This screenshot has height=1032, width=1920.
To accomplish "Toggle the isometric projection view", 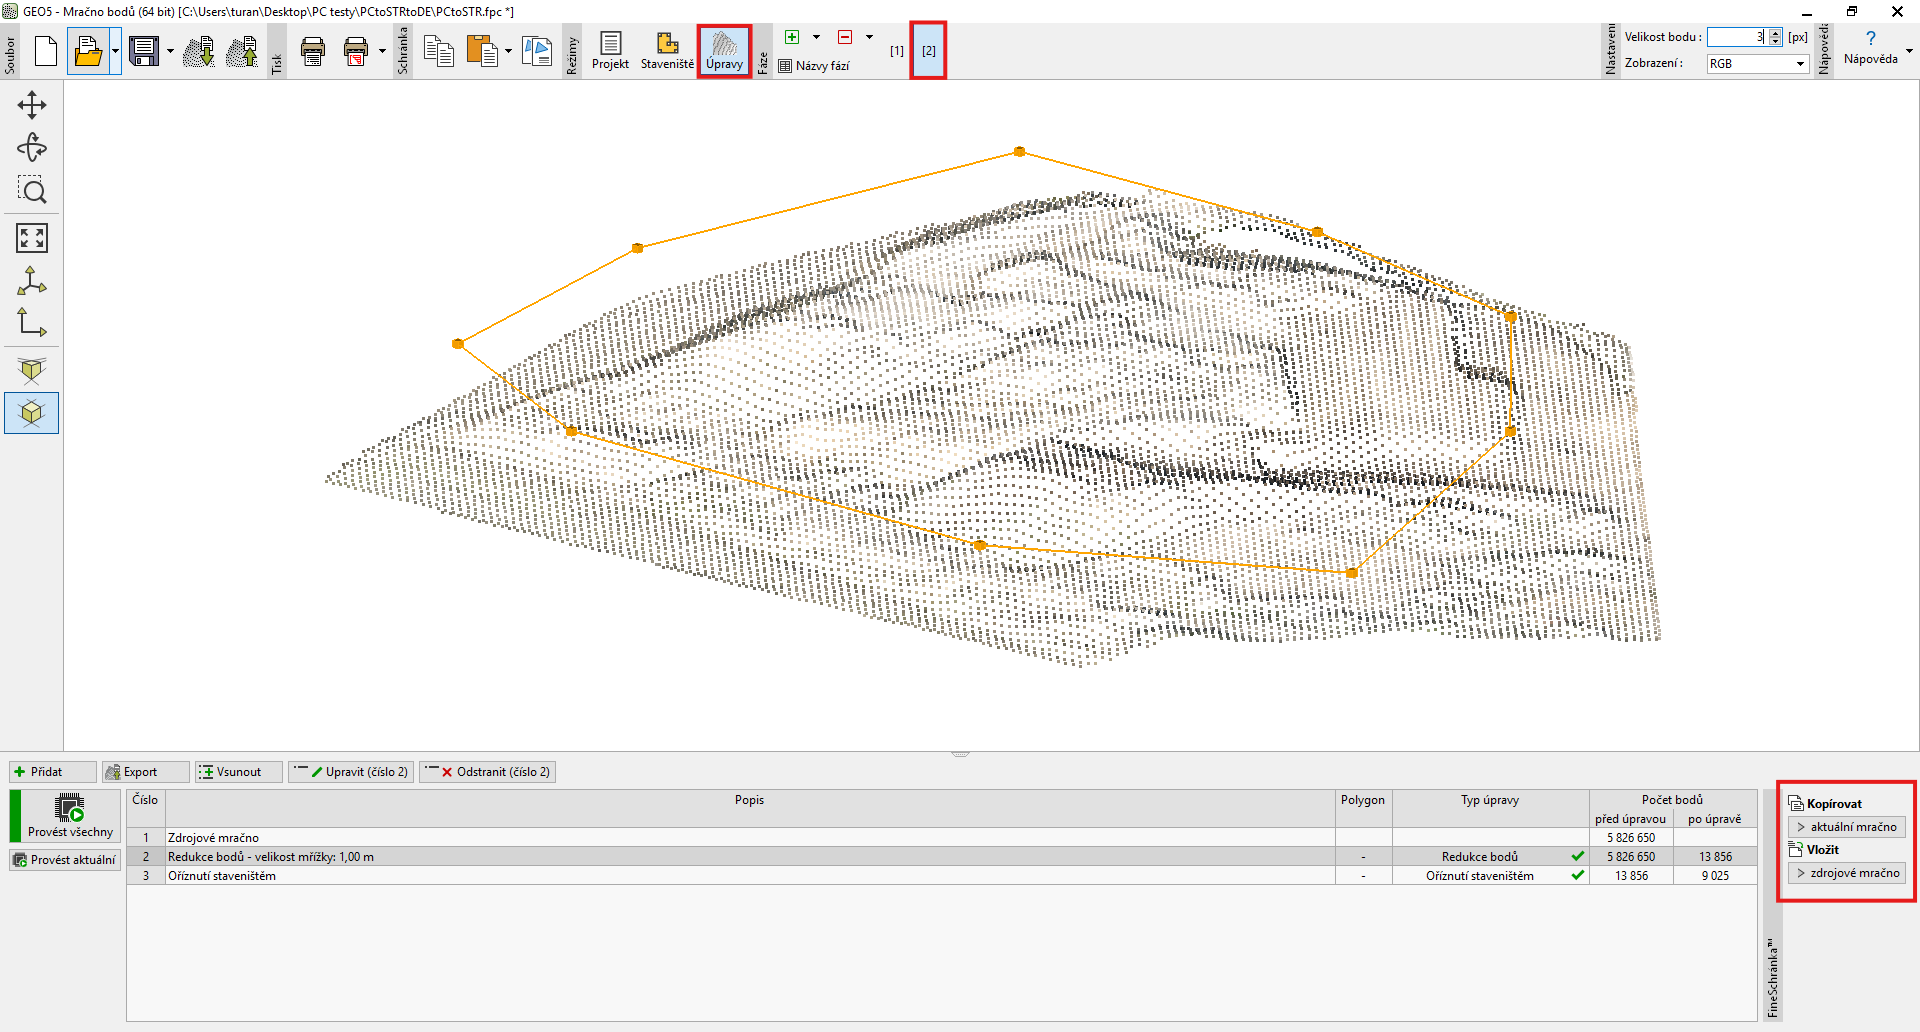I will pyautogui.click(x=32, y=413).
